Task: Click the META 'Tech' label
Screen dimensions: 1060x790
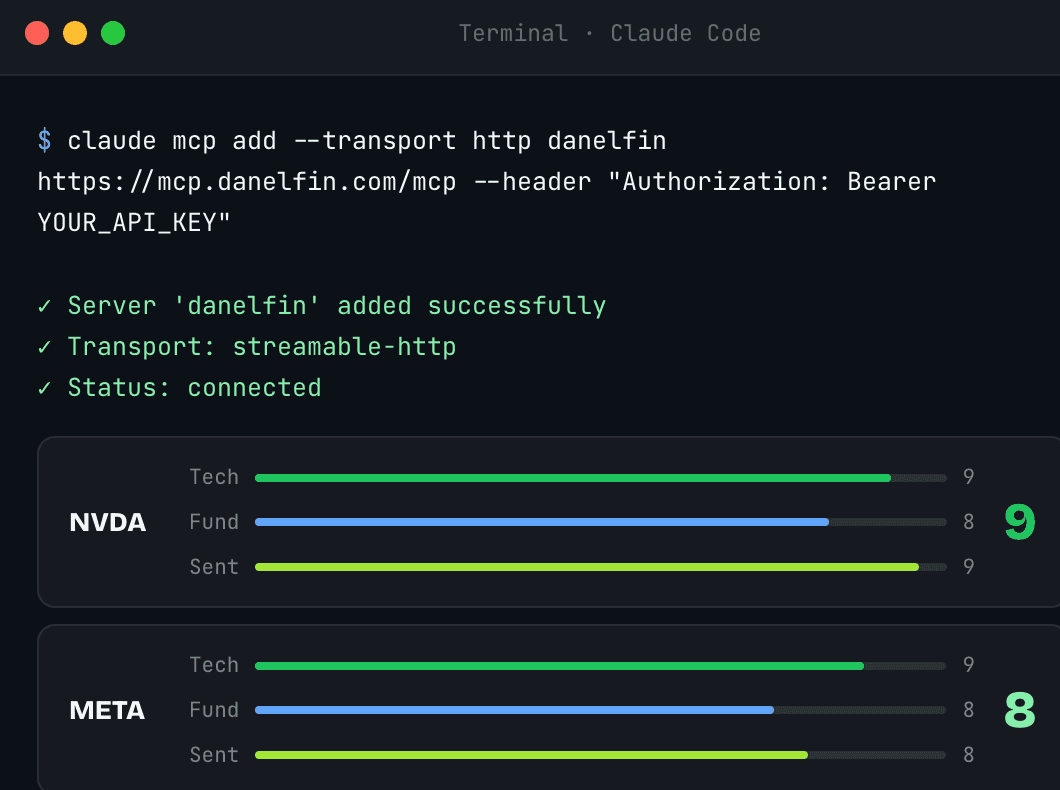Action: (x=214, y=665)
